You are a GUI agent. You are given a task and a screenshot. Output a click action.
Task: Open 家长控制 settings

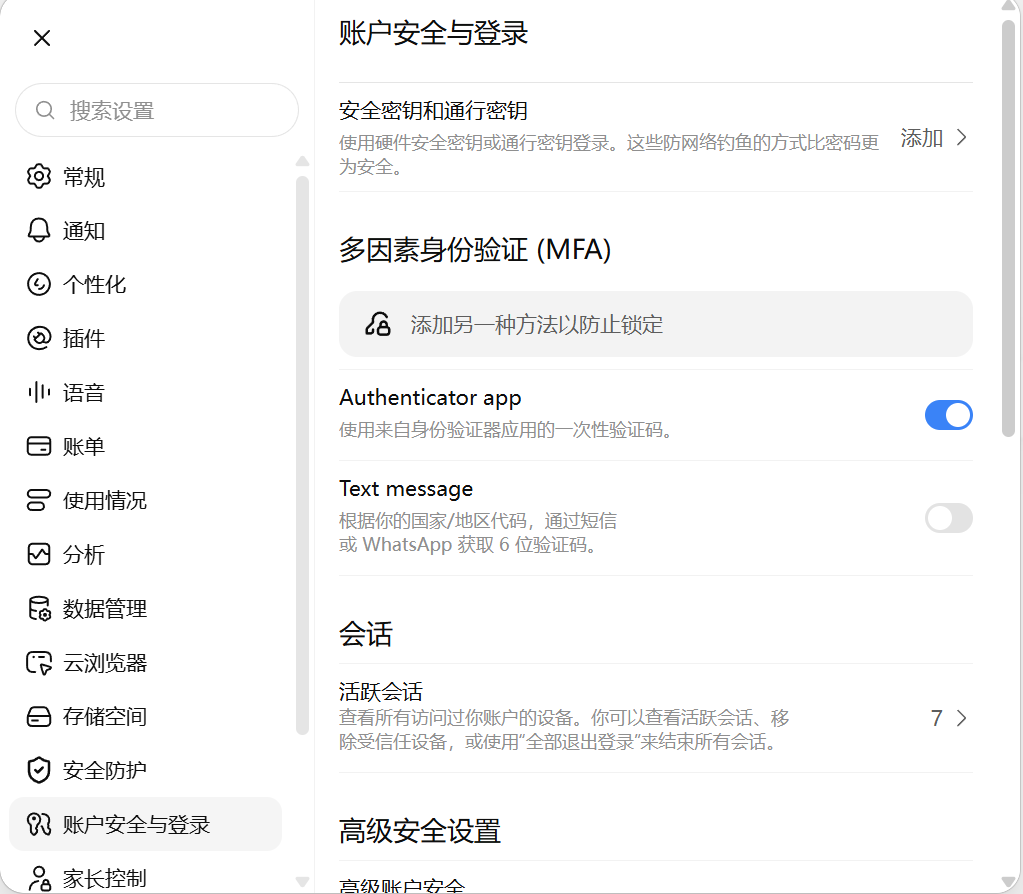point(145,878)
